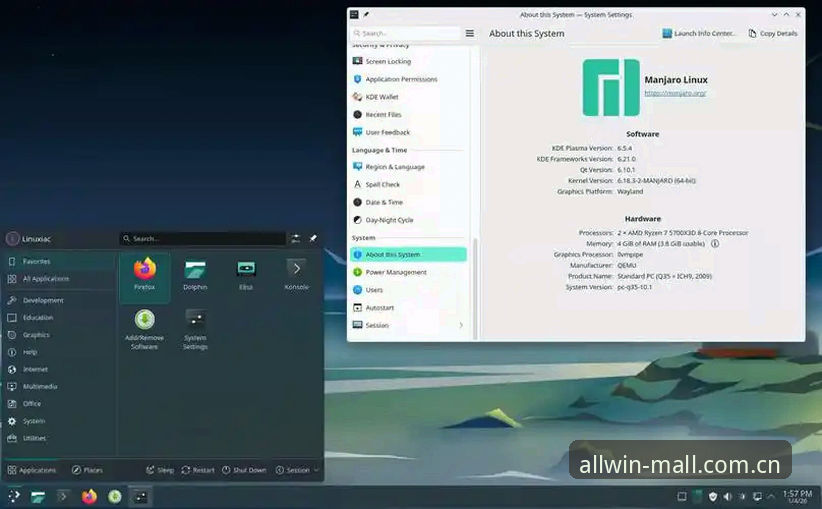Open Konsole from the taskbar
Image resolution: width=822 pixels, height=509 pixels.
click(x=63, y=496)
